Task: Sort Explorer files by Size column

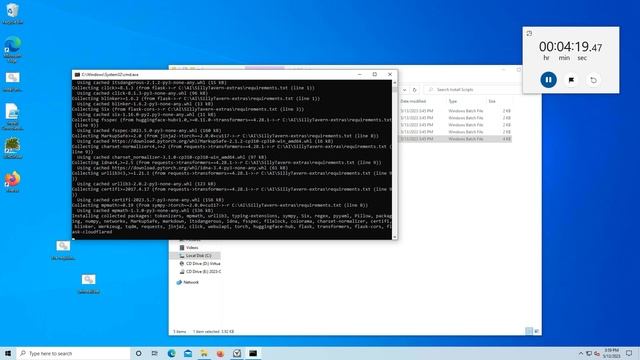Action: (492, 101)
